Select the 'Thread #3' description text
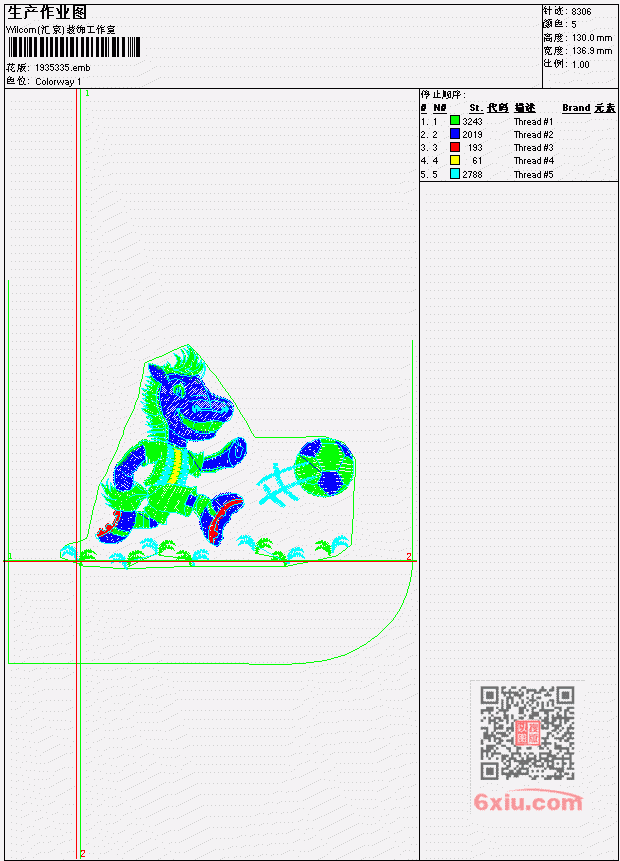This screenshot has width=620, height=861. [533, 148]
